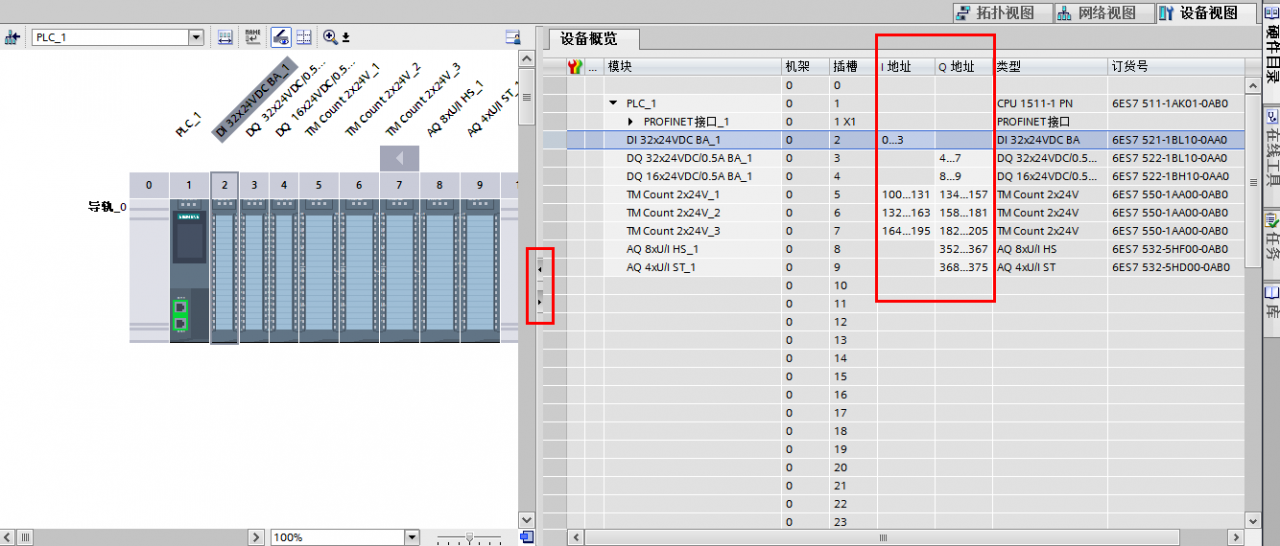This screenshot has width=1280, height=546.
Task: Click the tilted PLC_1 label above the rack
Action: 189,124
